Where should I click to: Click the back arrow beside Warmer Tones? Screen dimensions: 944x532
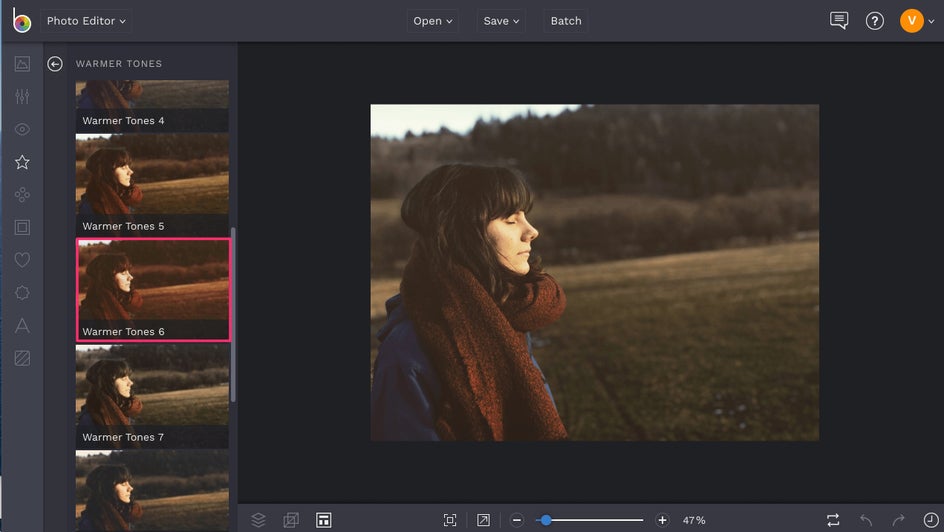click(55, 64)
